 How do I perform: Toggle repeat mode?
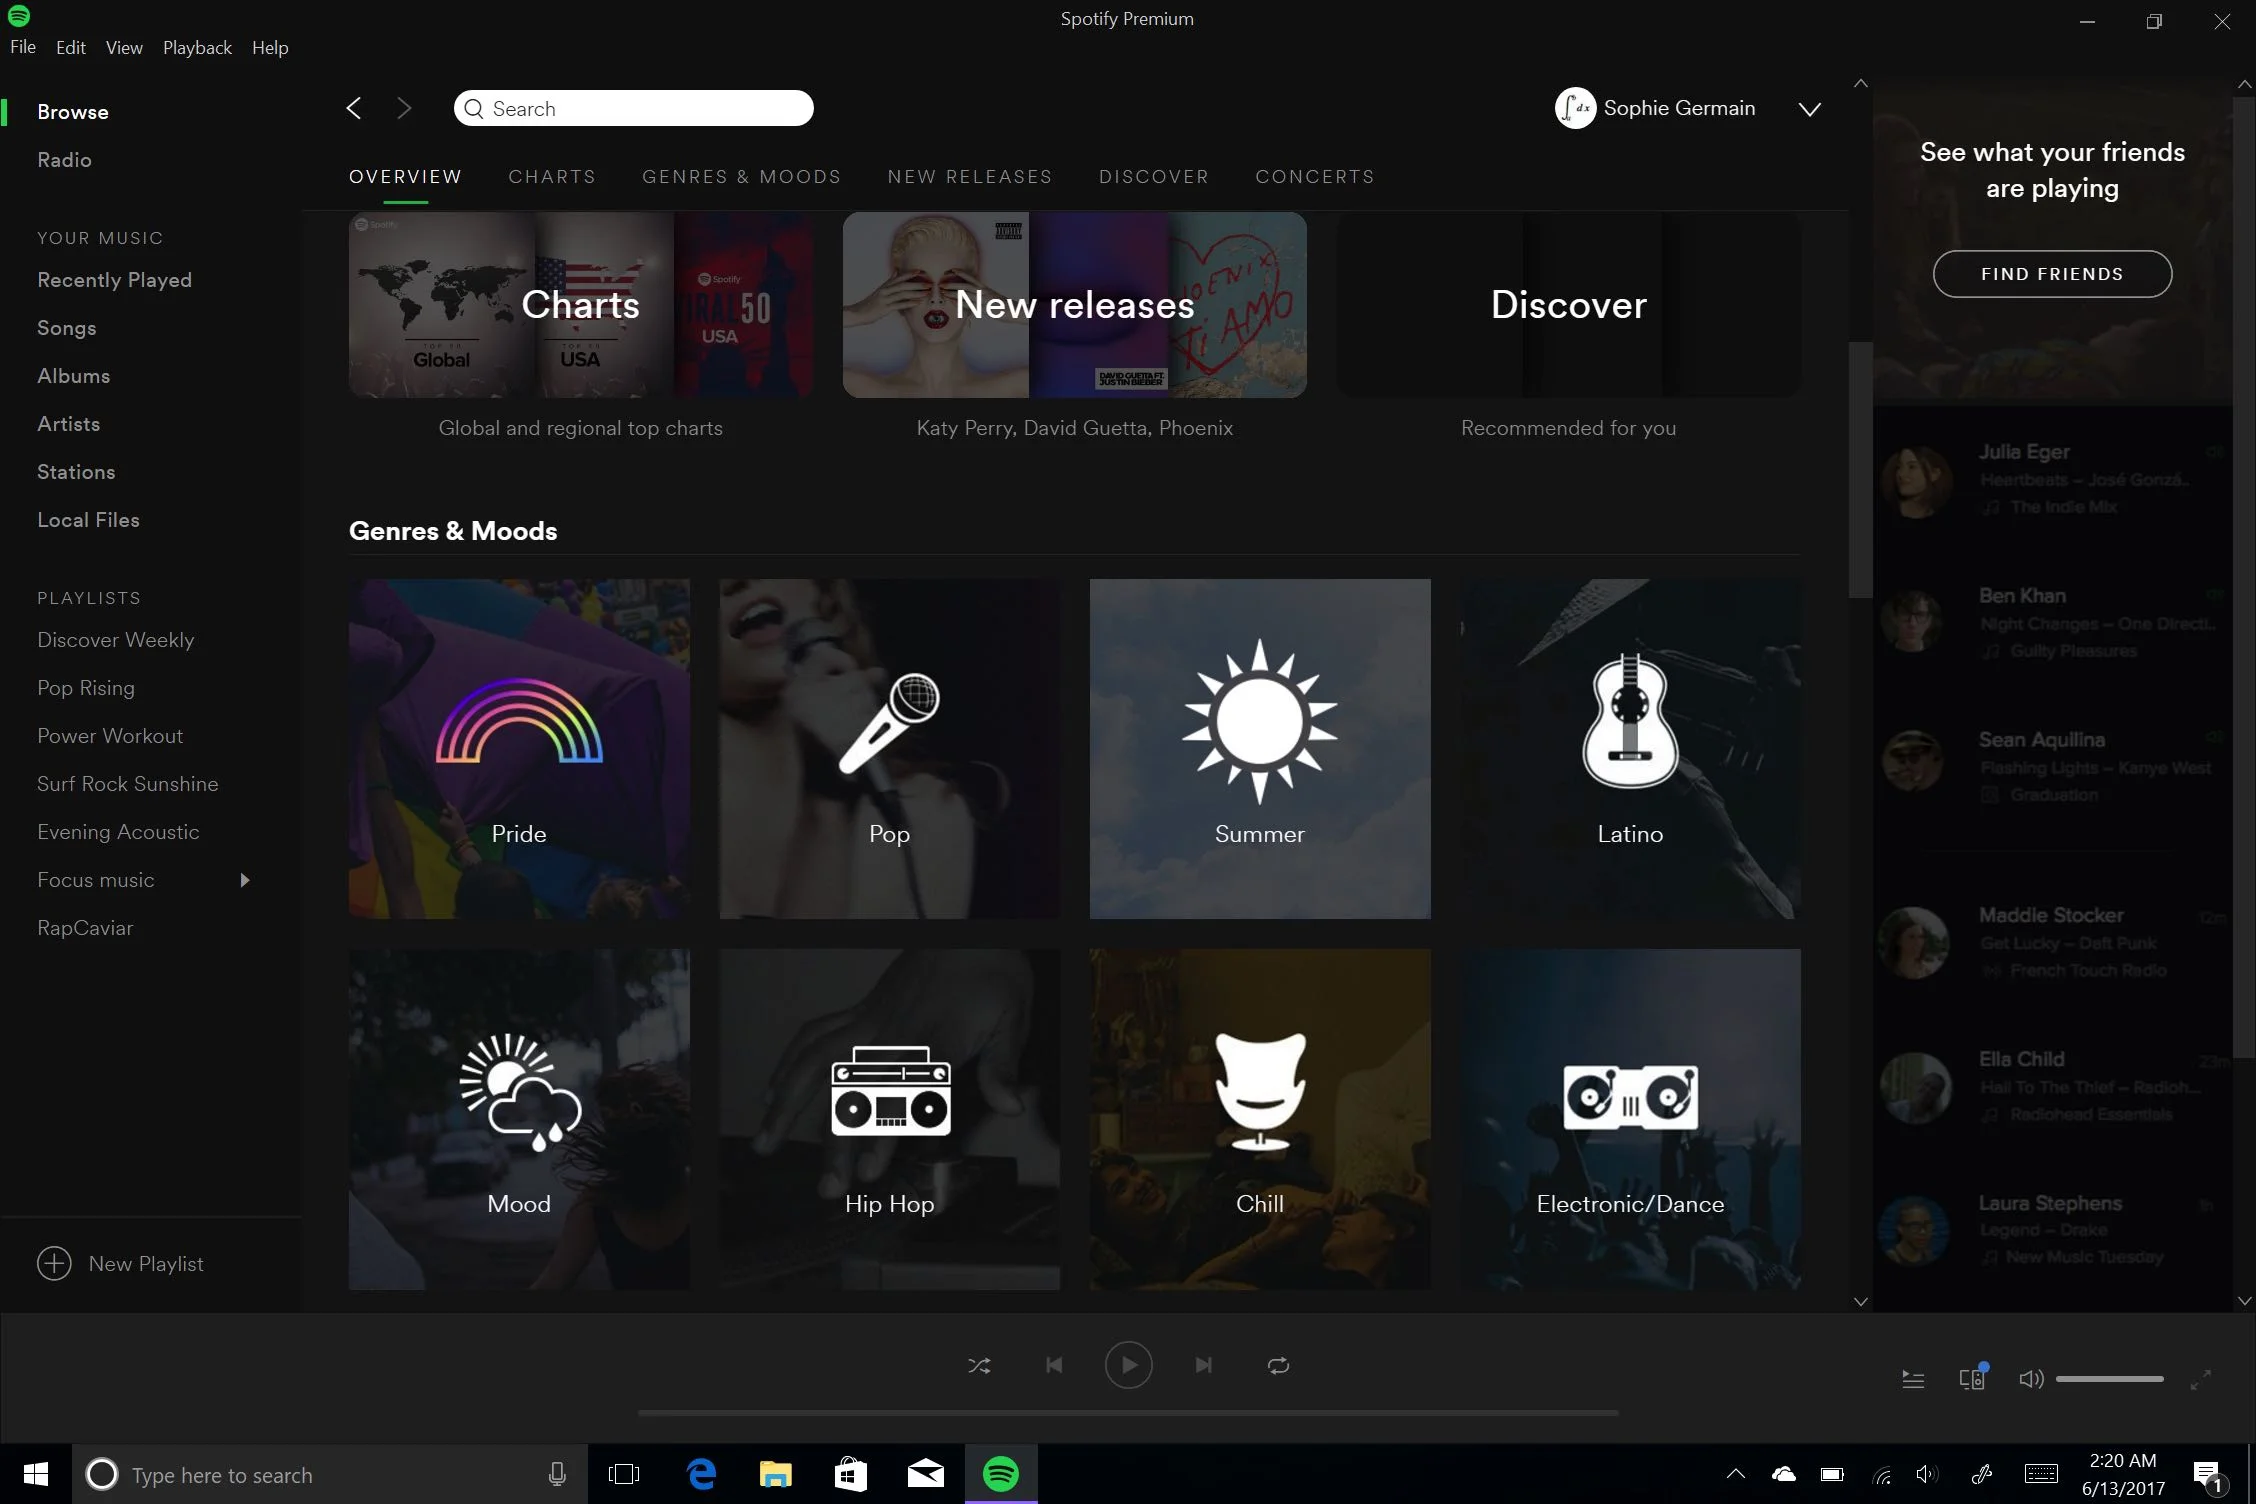(x=1278, y=1366)
